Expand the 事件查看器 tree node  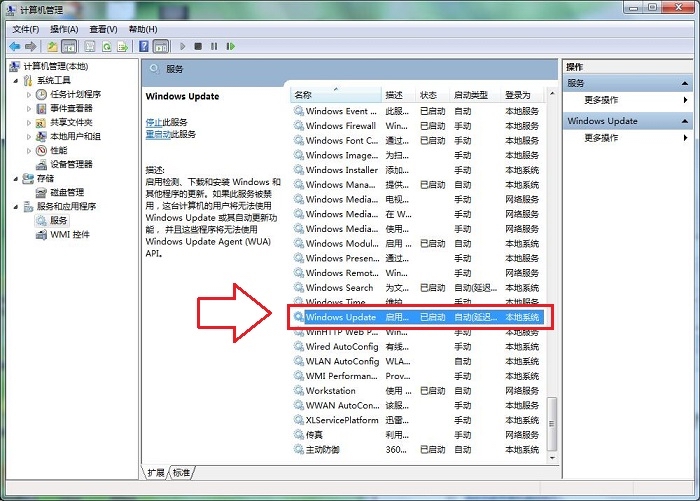29,108
